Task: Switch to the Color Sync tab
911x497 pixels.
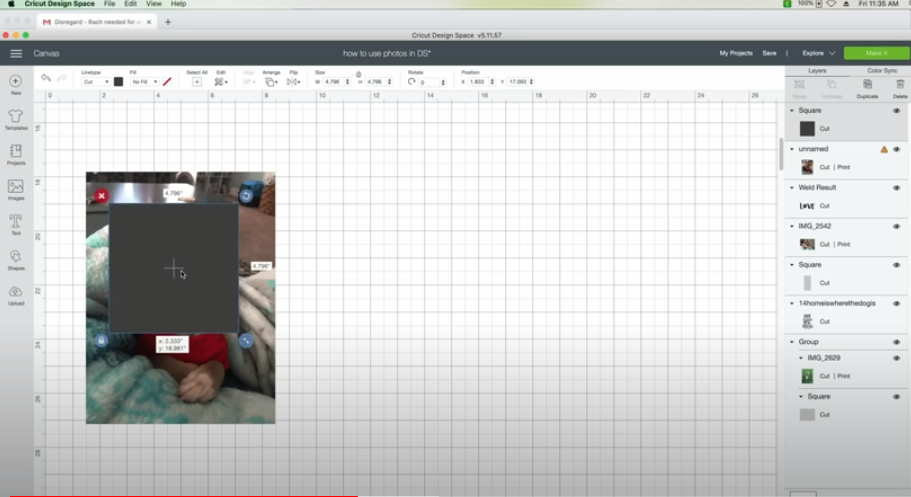Action: (882, 70)
